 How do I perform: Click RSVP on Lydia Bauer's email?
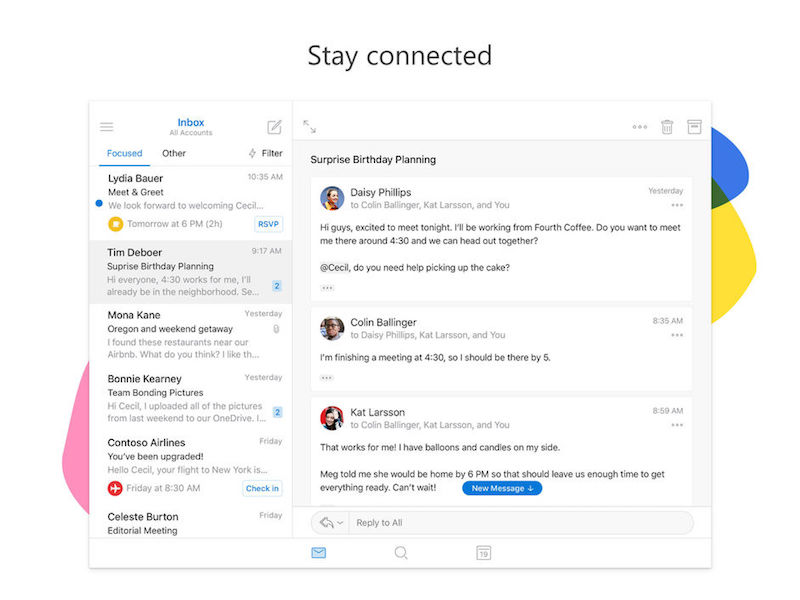click(268, 224)
